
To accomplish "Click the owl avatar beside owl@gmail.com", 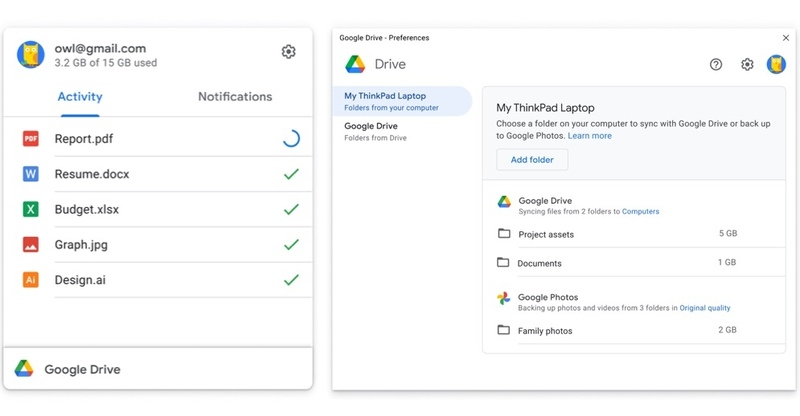I will click(31, 55).
